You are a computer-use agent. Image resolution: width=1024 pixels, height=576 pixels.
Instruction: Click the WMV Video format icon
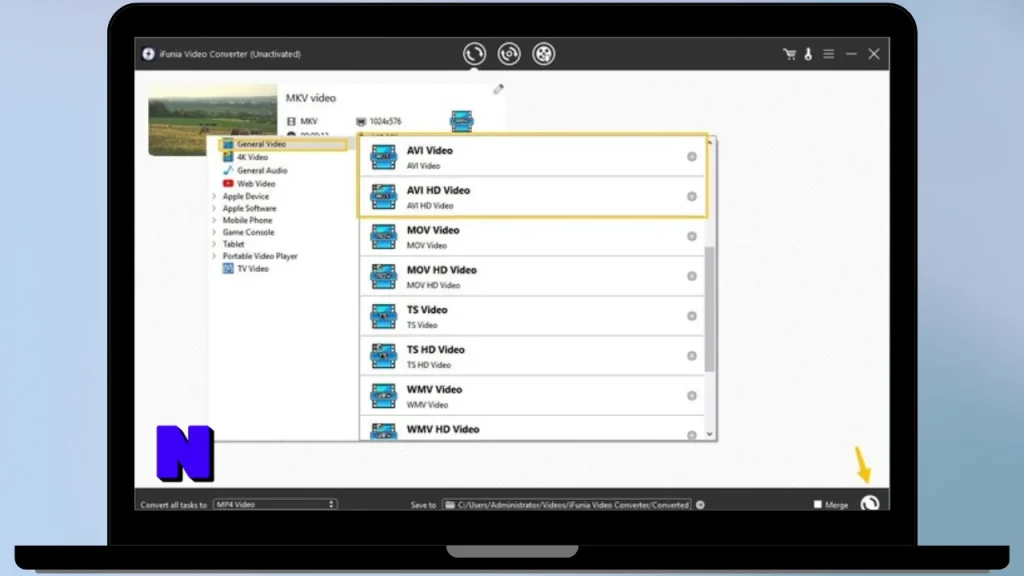(x=383, y=396)
